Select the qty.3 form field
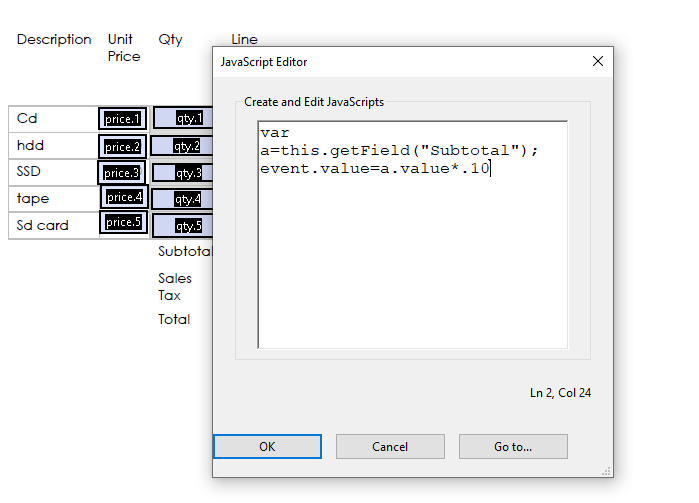This screenshot has width=699, height=503. (183, 173)
